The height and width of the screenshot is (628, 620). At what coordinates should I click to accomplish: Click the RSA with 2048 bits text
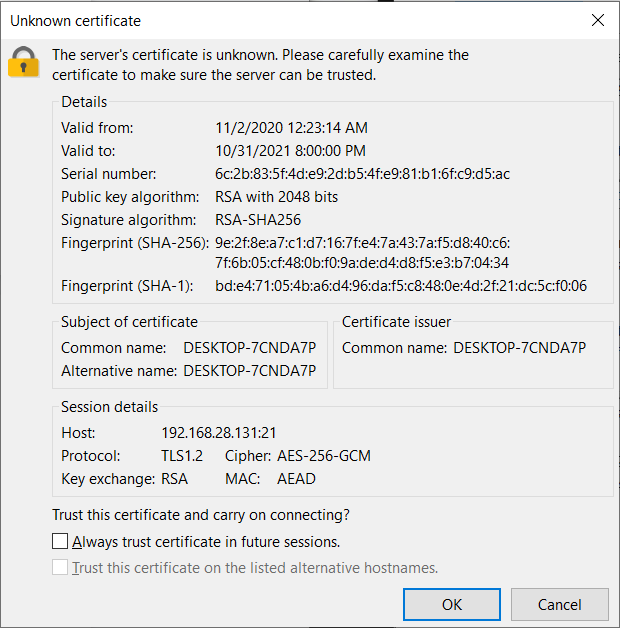click(x=277, y=197)
